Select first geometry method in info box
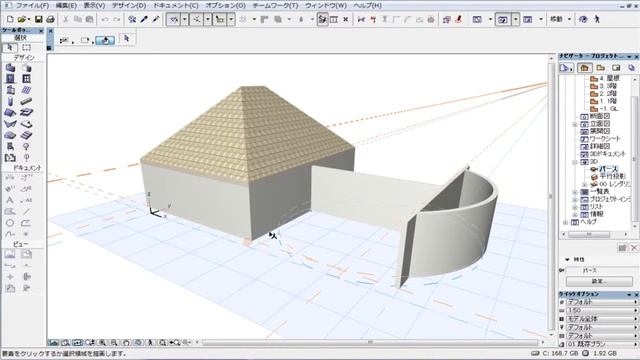The image size is (640, 360). [64, 40]
